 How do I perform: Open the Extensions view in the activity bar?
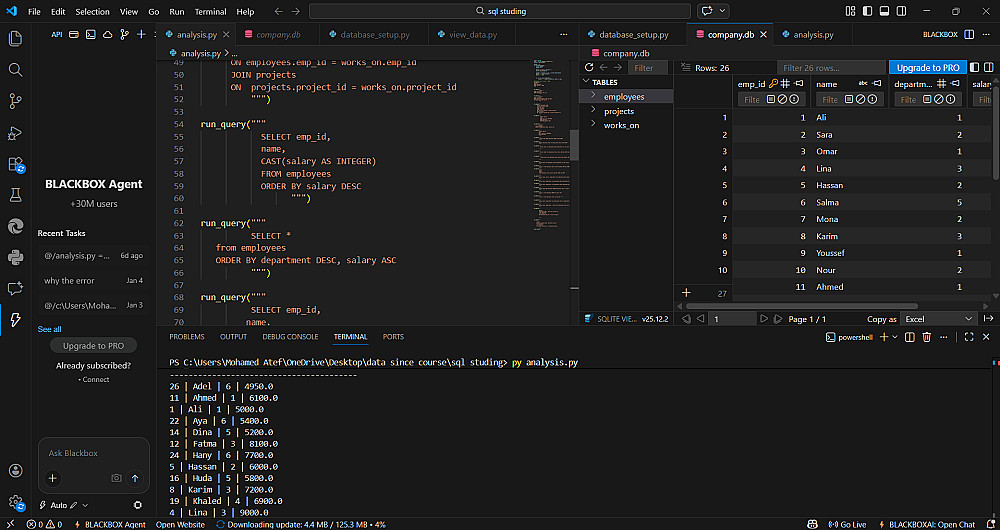click(15, 164)
